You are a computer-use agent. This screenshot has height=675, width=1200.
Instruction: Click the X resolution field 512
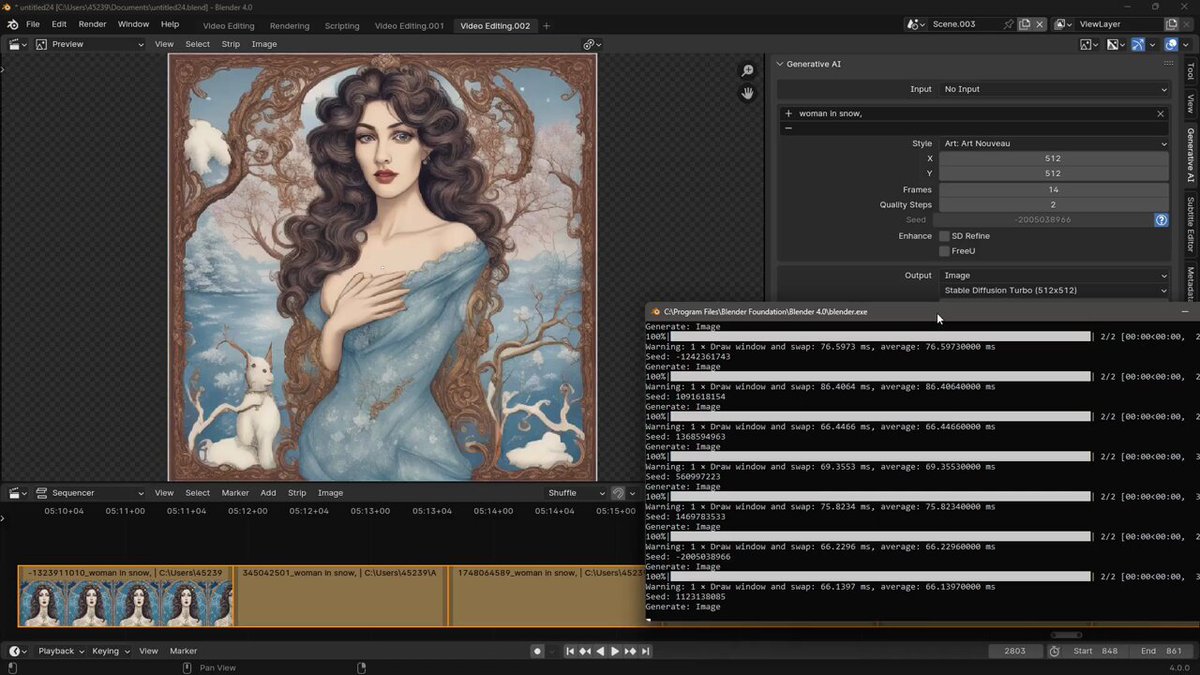(1054, 158)
